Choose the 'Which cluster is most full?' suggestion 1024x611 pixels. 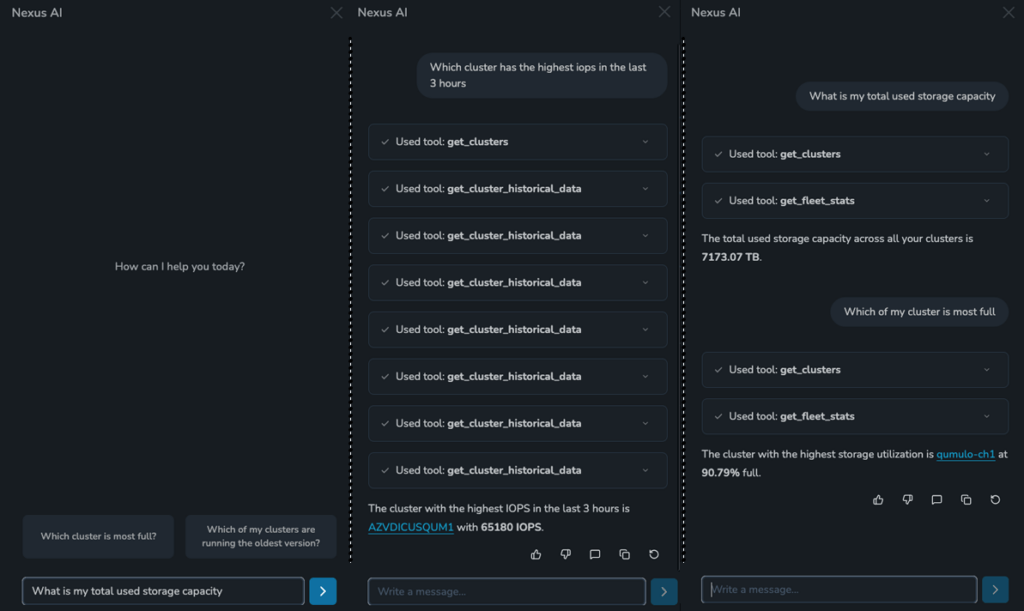tap(98, 536)
